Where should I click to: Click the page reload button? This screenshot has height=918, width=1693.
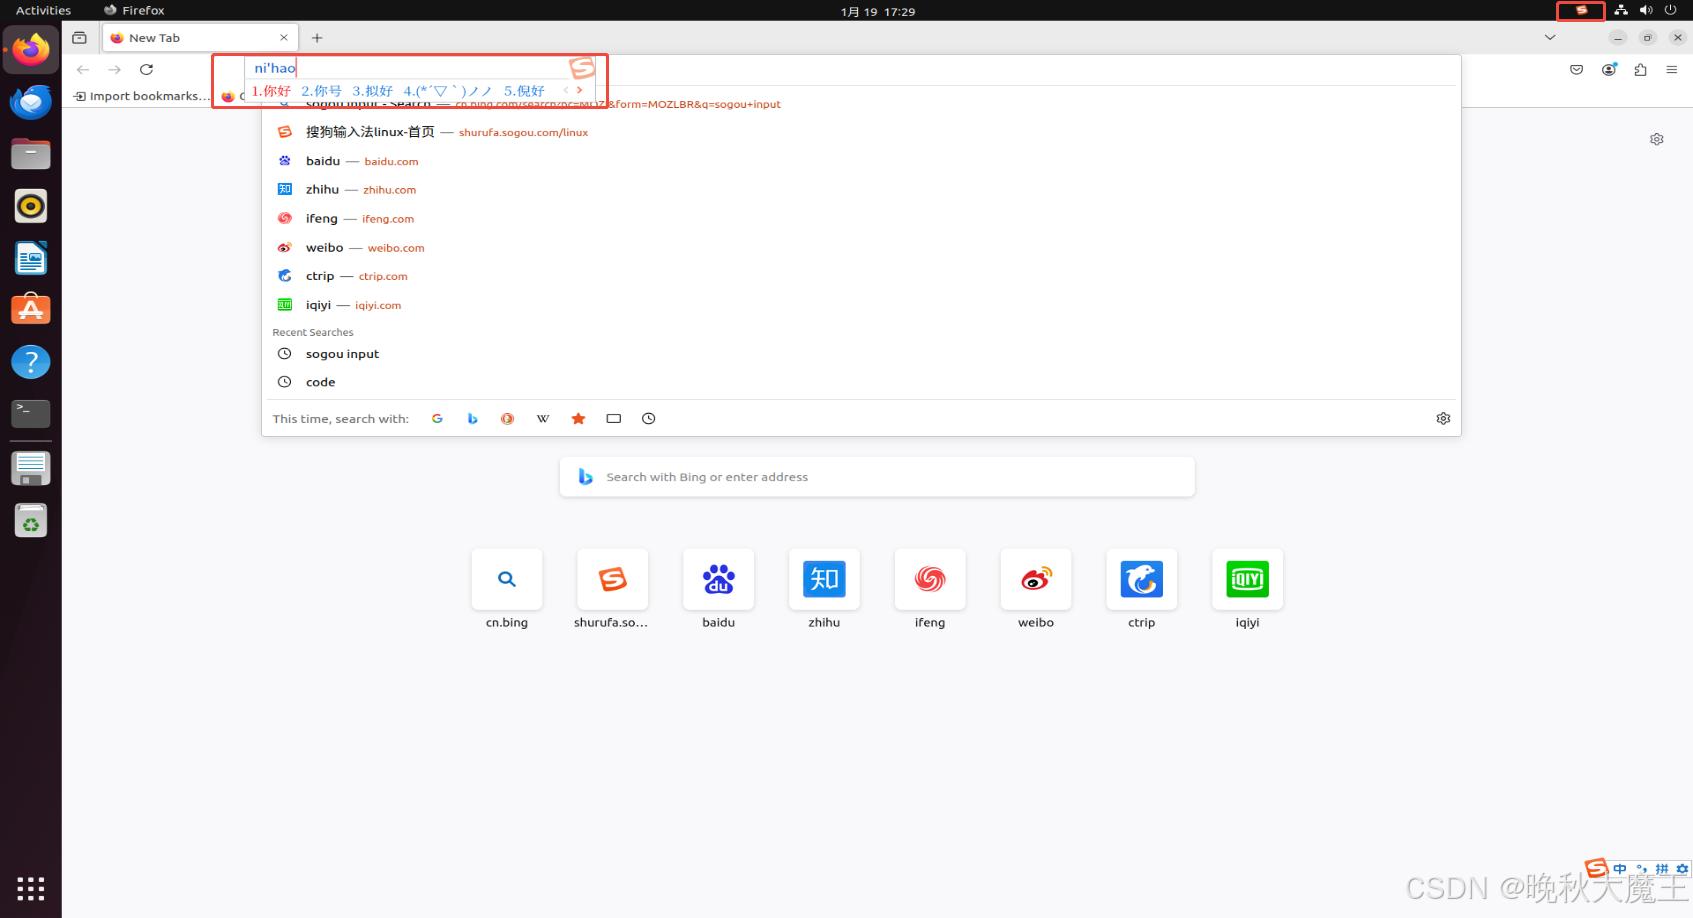pos(146,69)
